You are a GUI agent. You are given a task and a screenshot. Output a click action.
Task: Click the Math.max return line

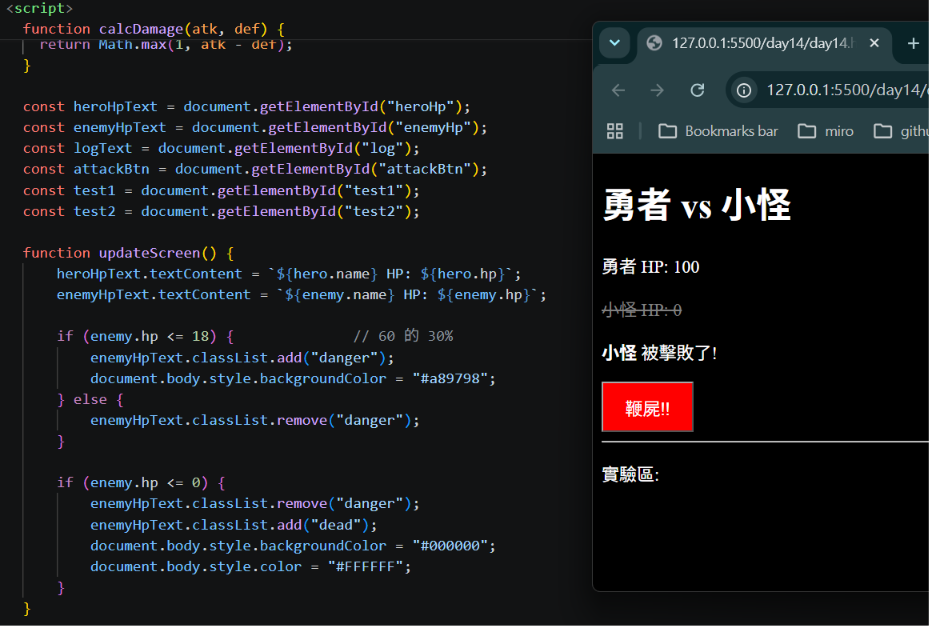pos(166,45)
